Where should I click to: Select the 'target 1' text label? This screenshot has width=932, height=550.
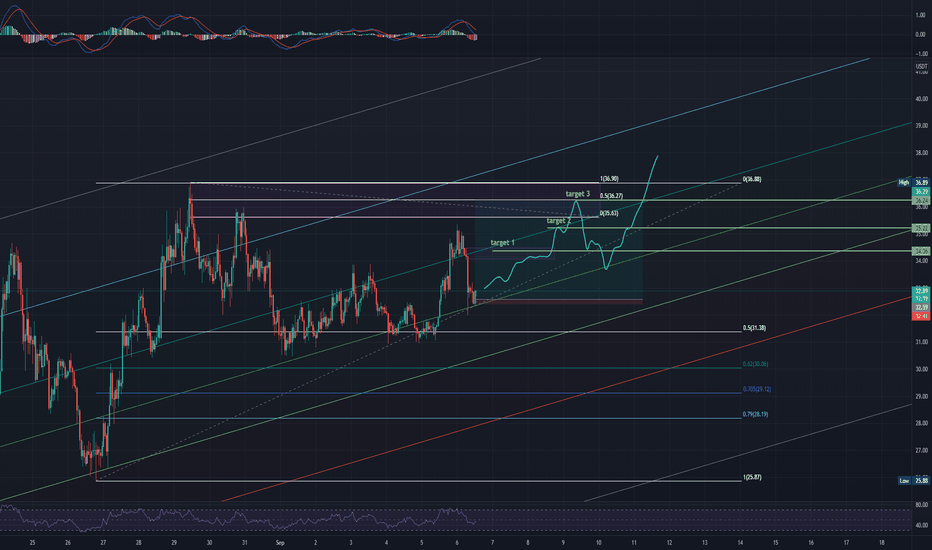pos(502,243)
